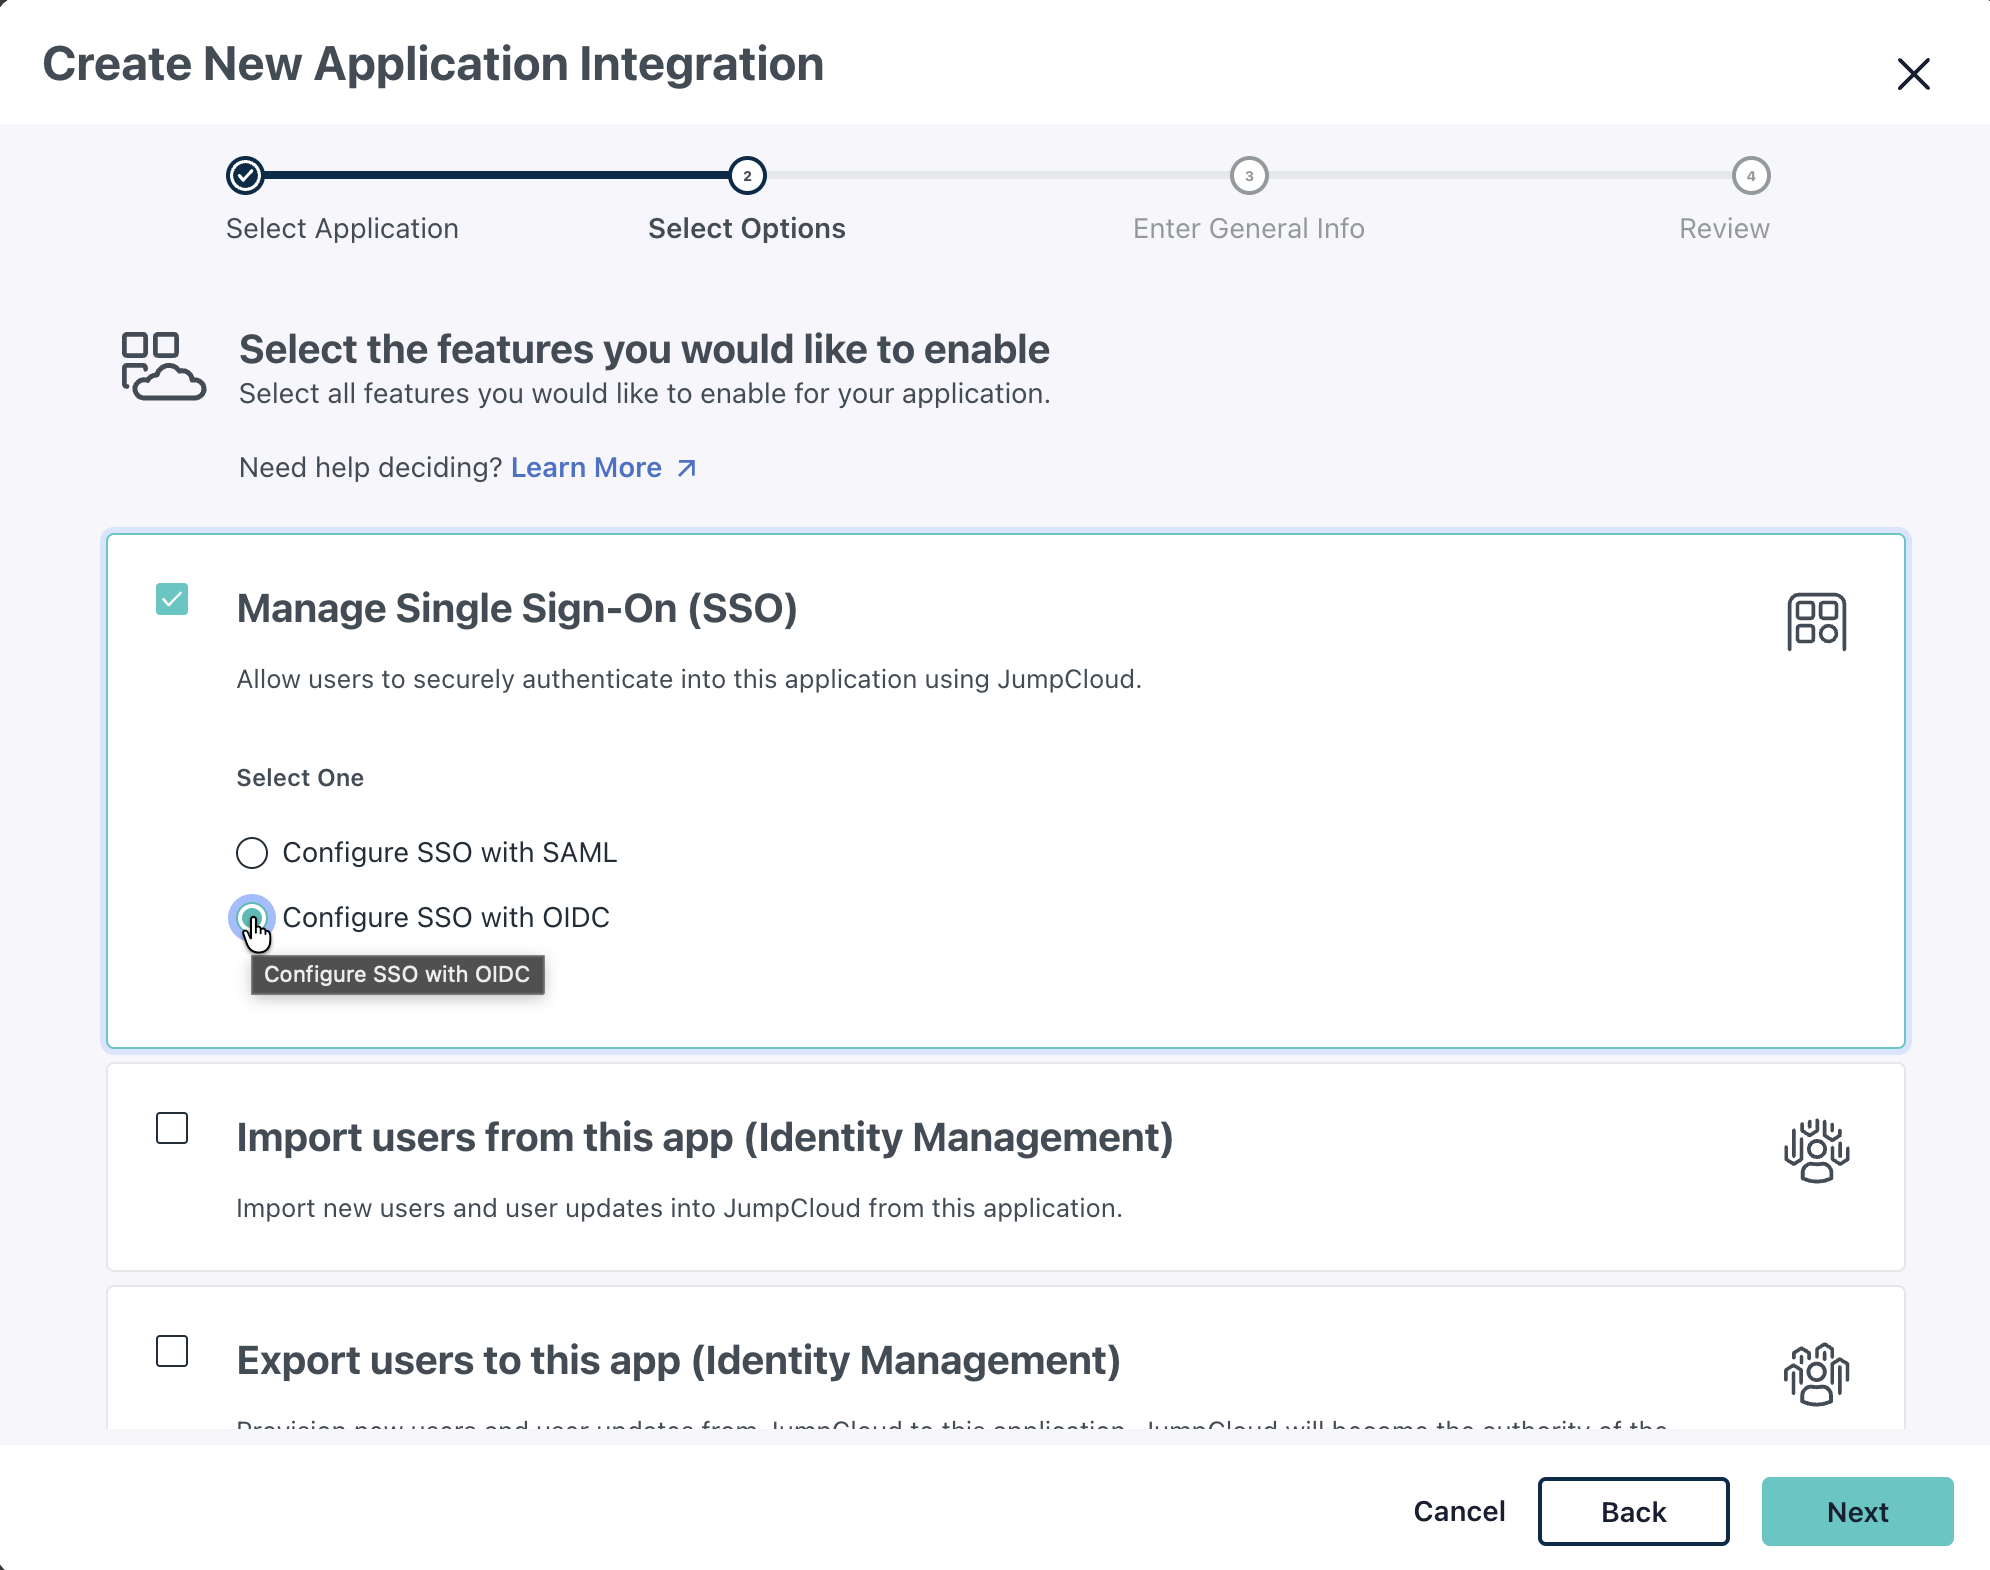Click the Select Options step label
Image resolution: width=1990 pixels, height=1570 pixels.
pos(746,228)
